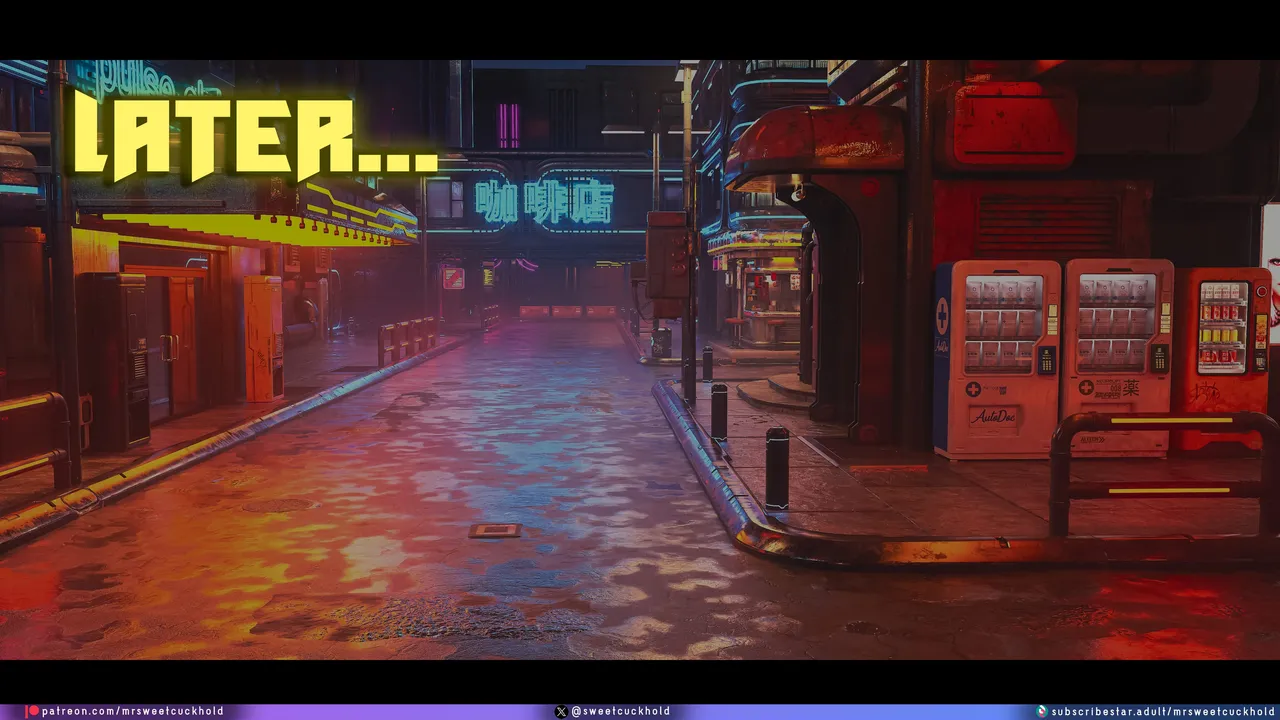
Task: Click the AutoDoc vending machine
Action: tap(995, 358)
